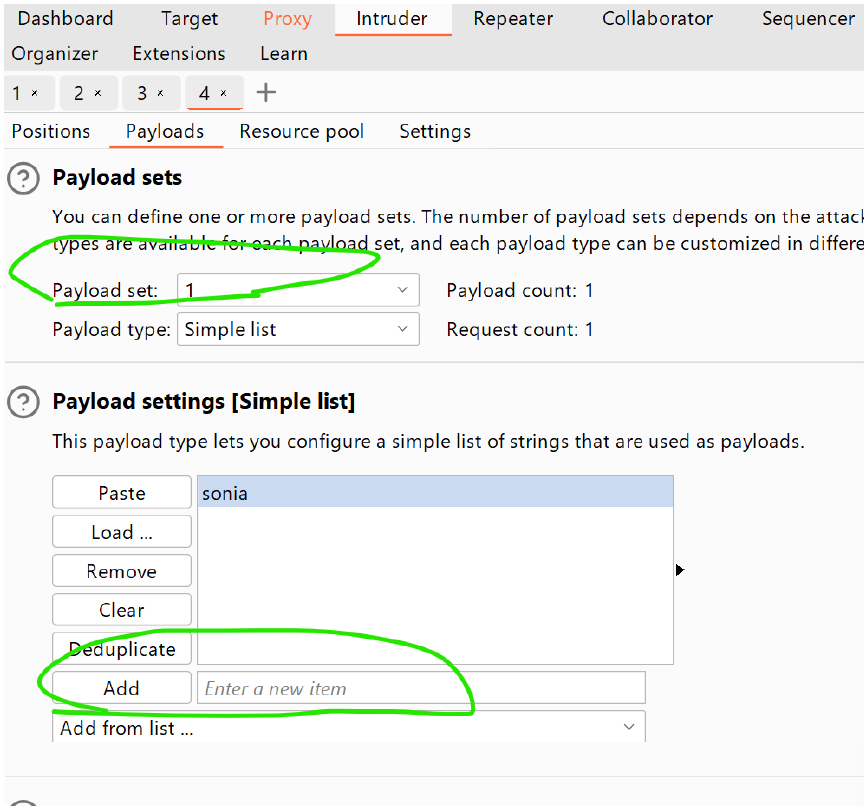Open the Sequencer tab
The width and height of the screenshot is (868, 810).
click(x=808, y=18)
